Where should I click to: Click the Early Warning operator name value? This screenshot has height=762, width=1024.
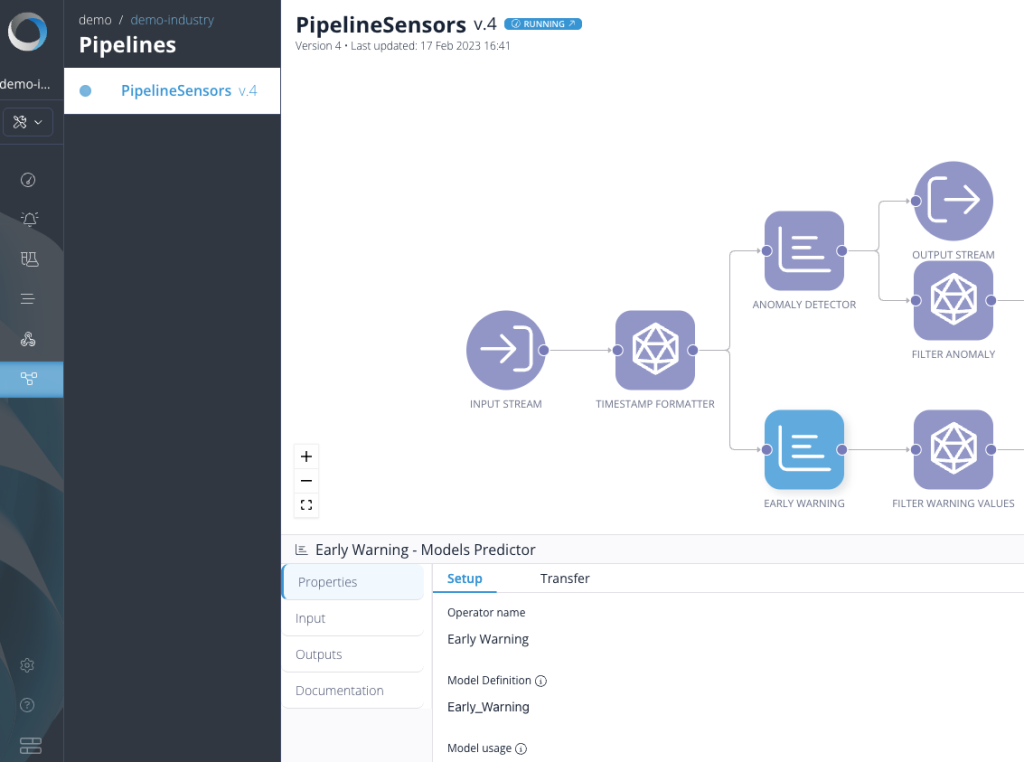488,639
